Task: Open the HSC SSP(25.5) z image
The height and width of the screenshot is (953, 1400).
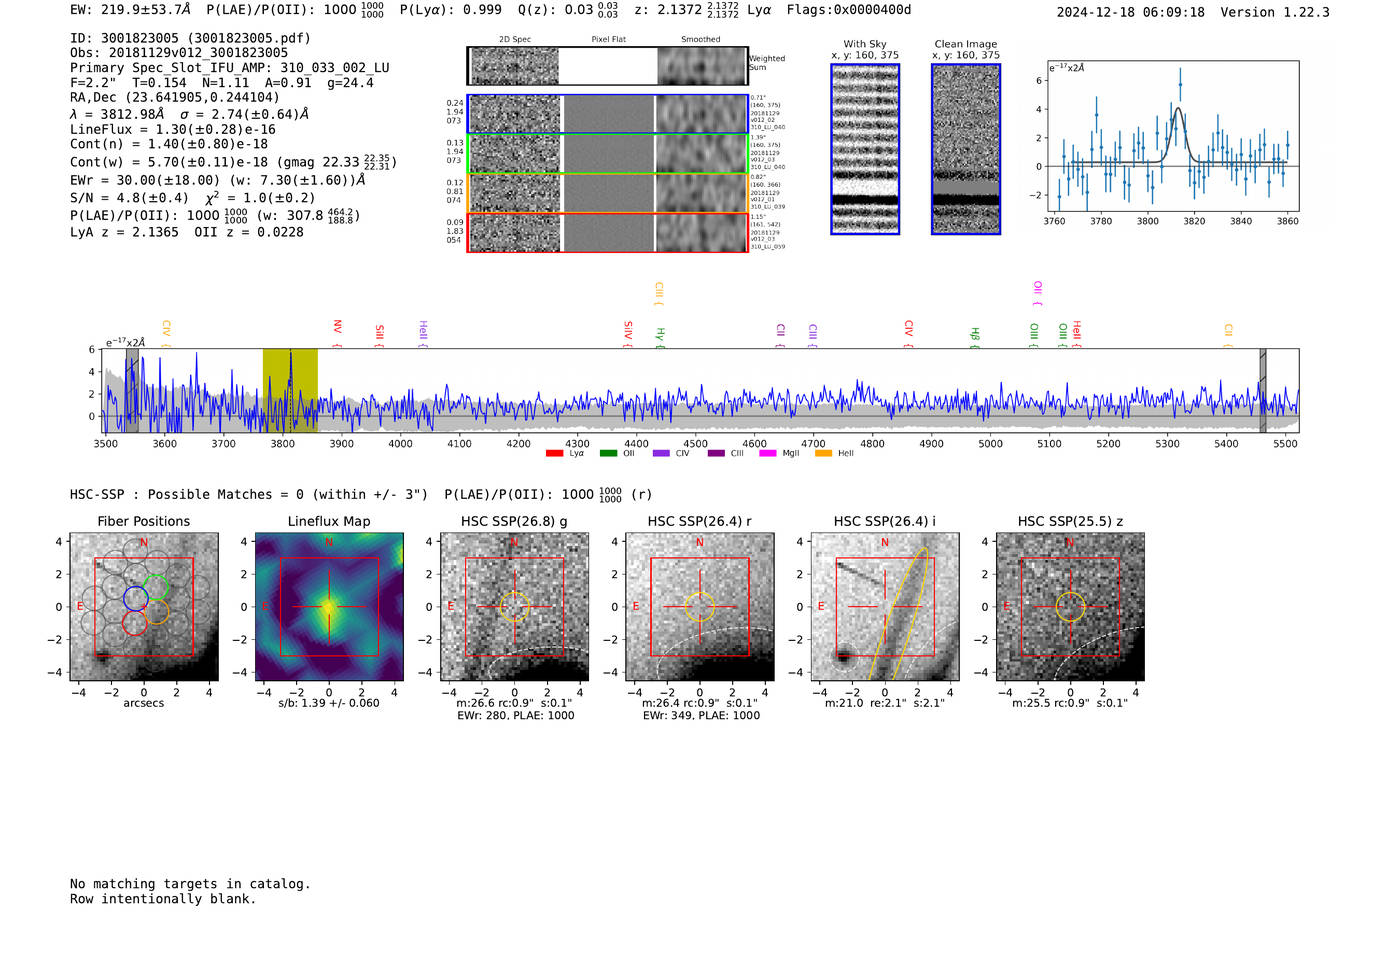Action: (x=1070, y=607)
